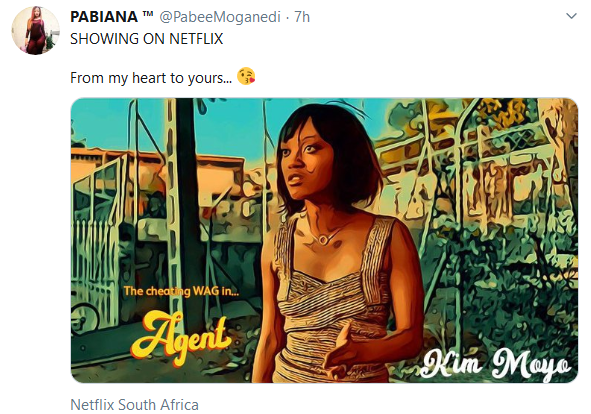Visit the @PabeeMoganedi handle profile
The height and width of the screenshot is (414, 591).
[220, 17]
